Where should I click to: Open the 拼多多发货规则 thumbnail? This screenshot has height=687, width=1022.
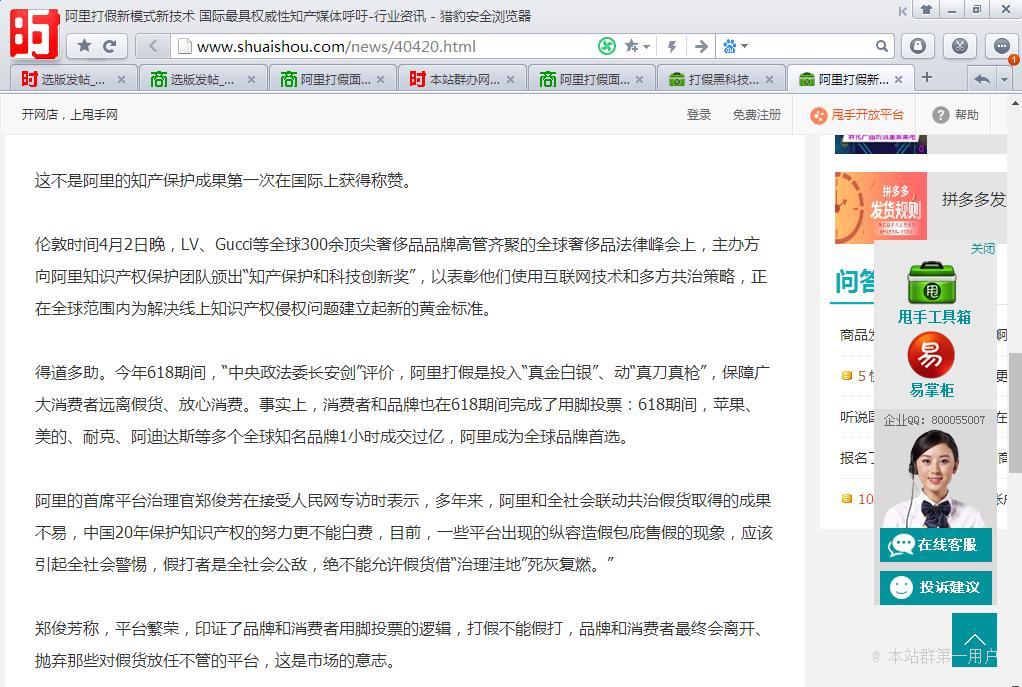pyautogui.click(x=881, y=207)
